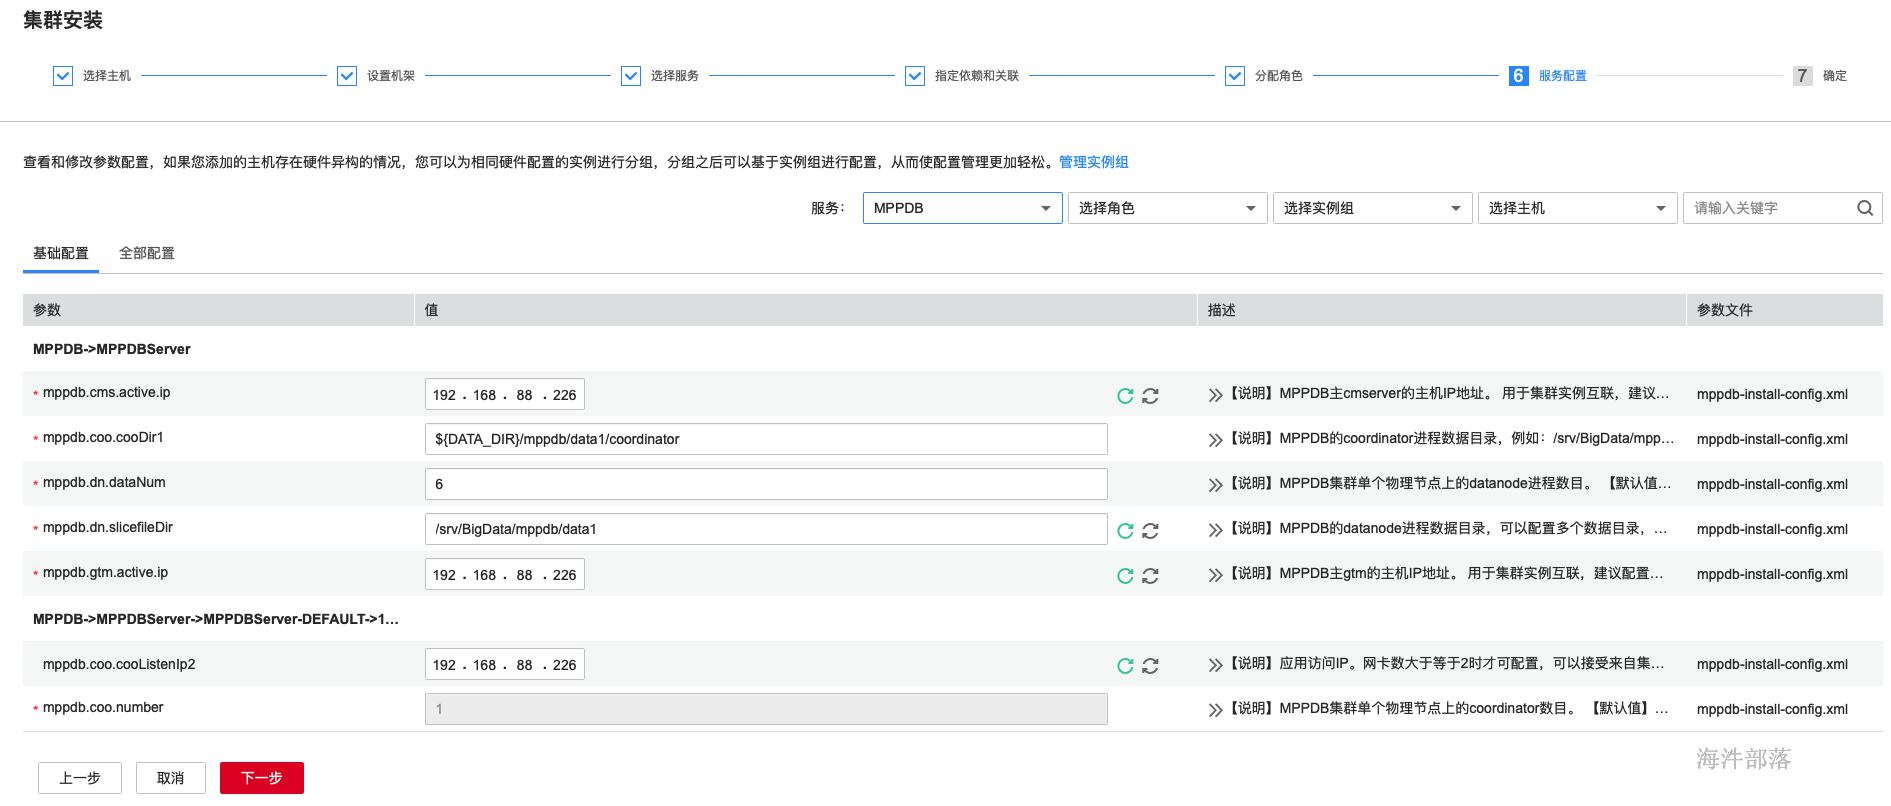Viewport: 1891px width, 806px height.
Task: Click mppdb.cms.active.ip parameter name
Action: [107, 392]
